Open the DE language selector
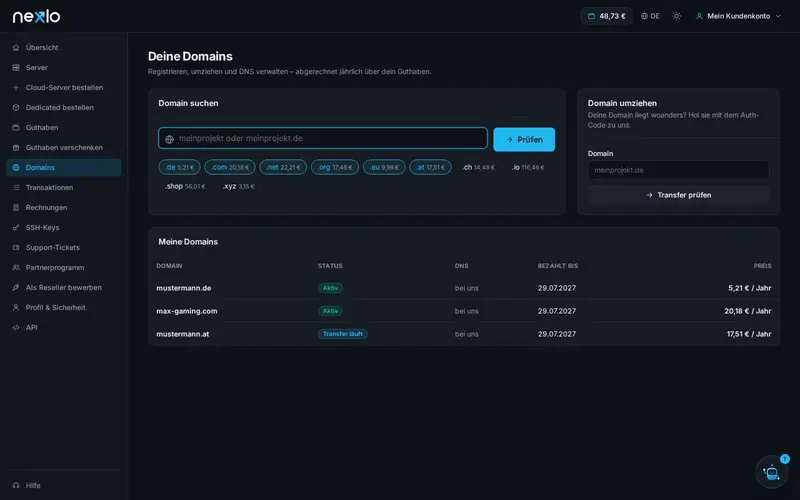This screenshot has width=800, height=500. (651, 16)
